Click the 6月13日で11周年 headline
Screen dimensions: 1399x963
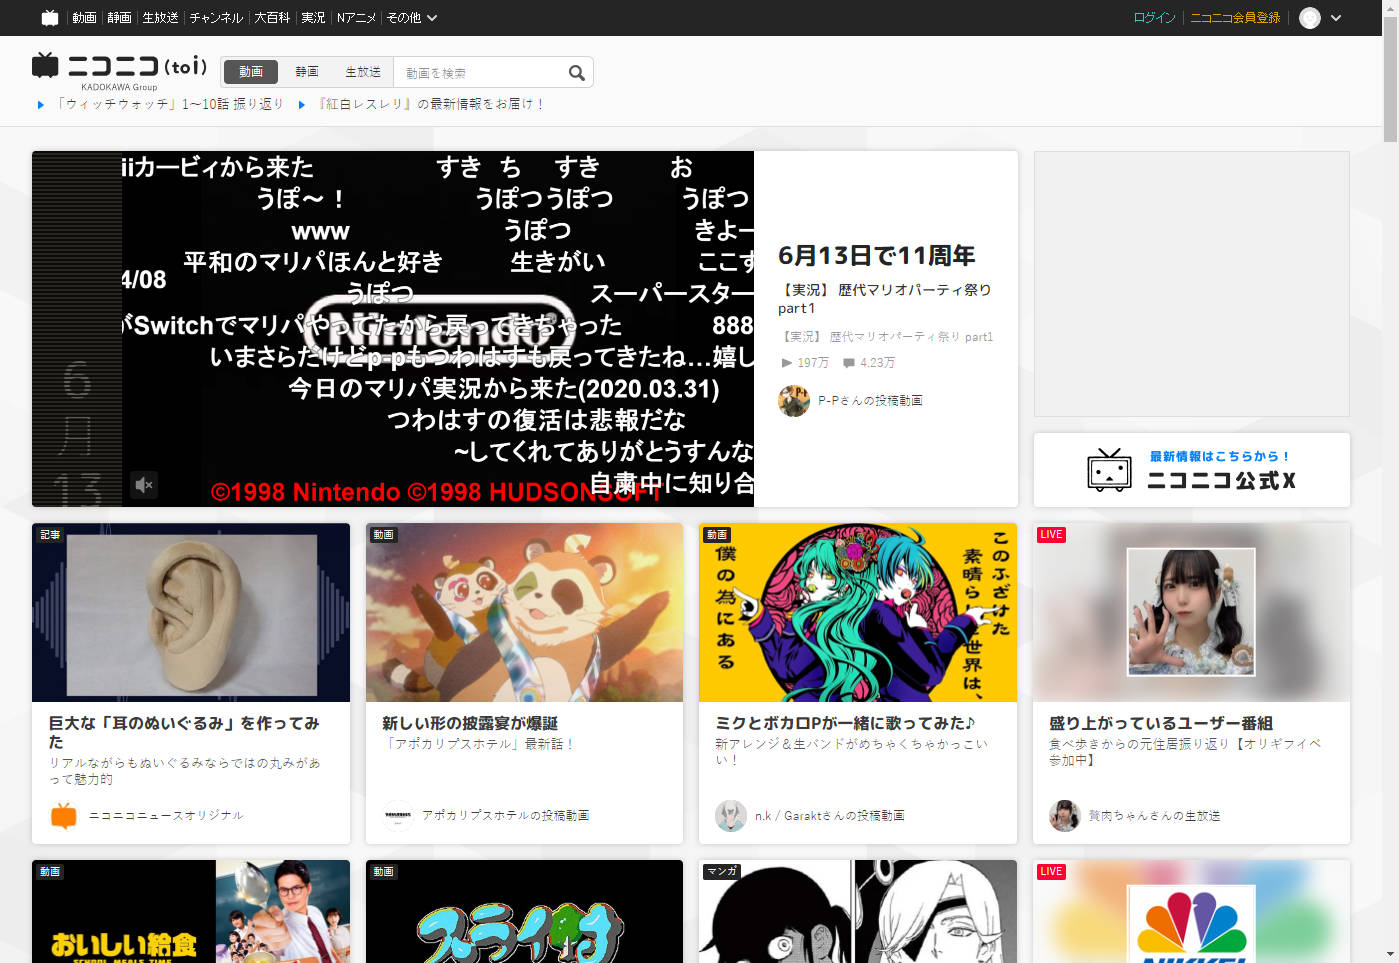click(877, 256)
